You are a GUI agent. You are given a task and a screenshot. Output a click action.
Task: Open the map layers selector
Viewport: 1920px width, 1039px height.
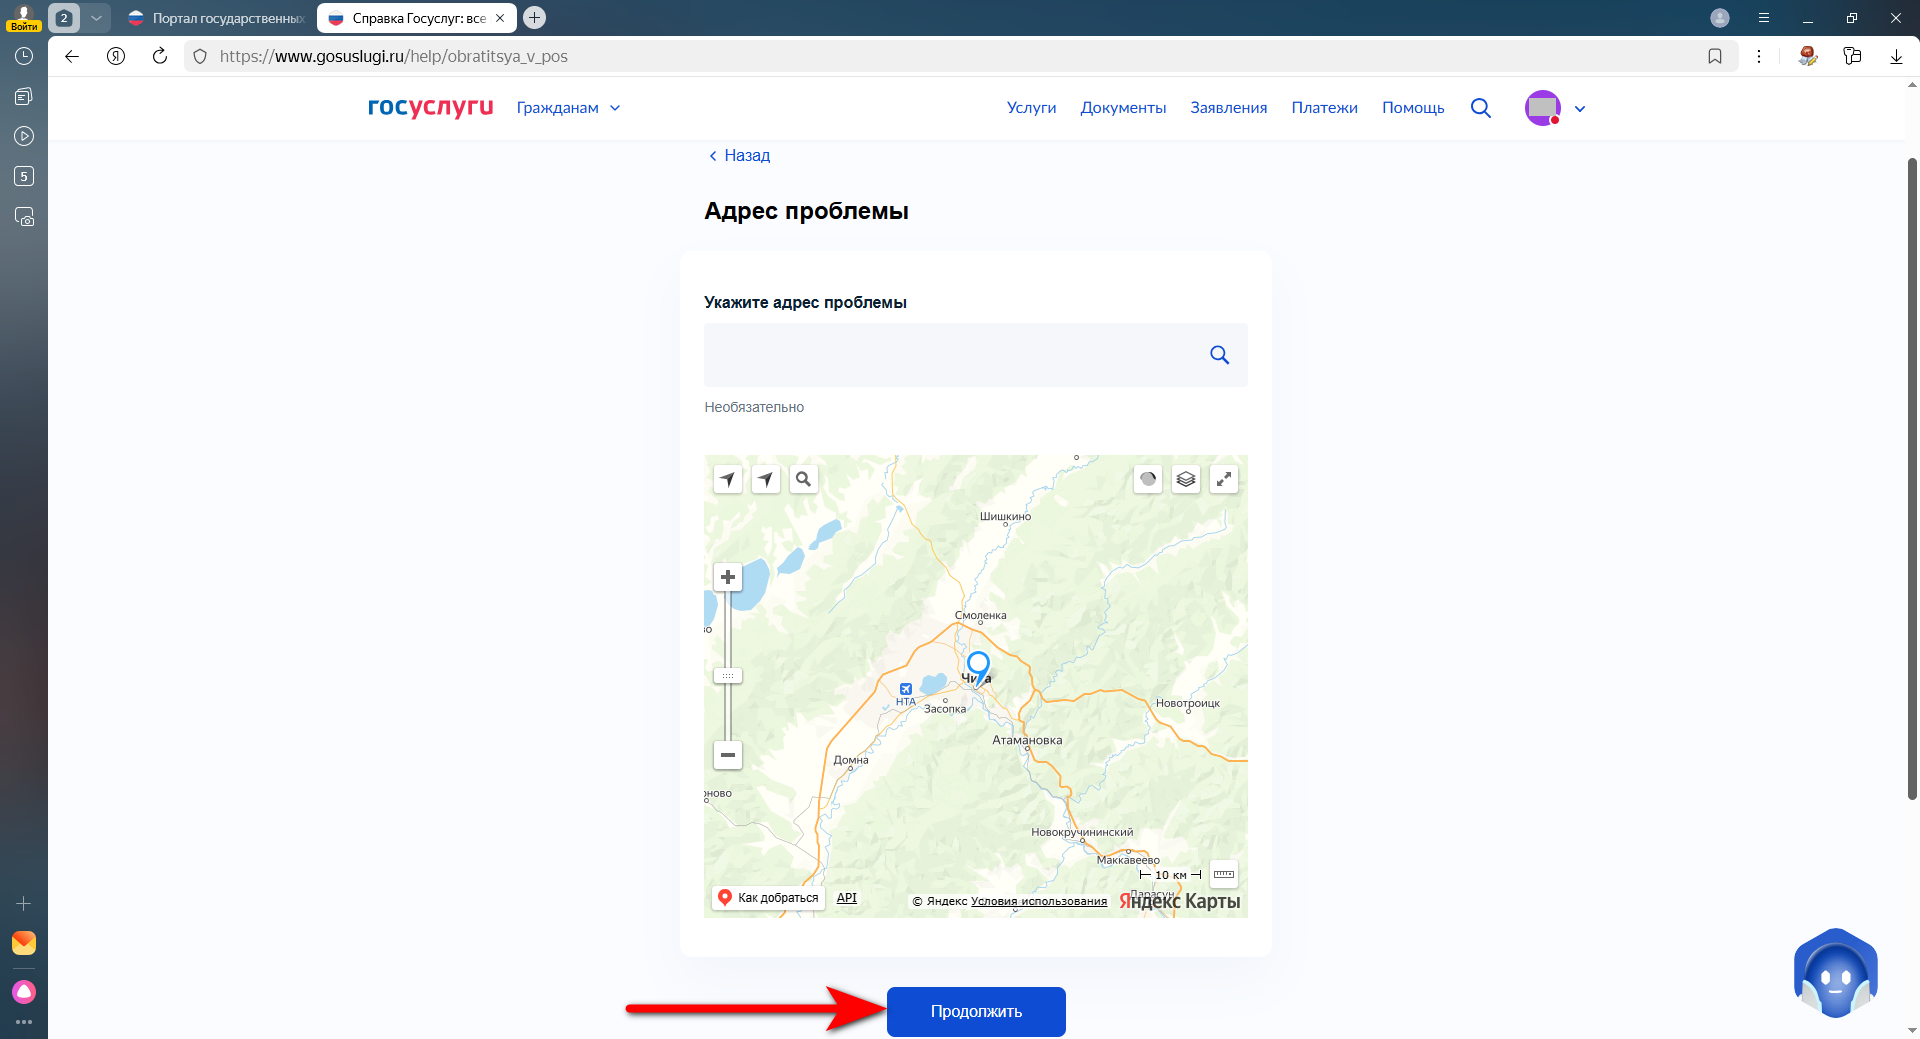click(1186, 479)
